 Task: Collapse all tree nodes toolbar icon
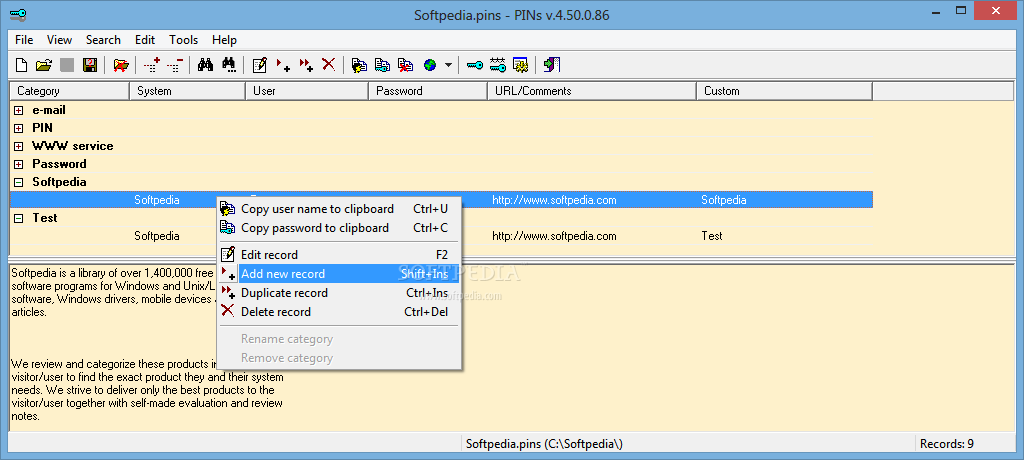tap(174, 65)
